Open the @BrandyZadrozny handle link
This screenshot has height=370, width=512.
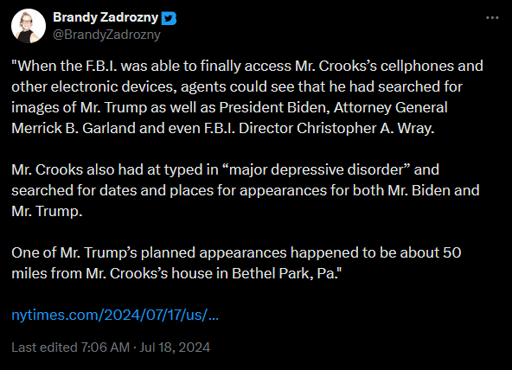click(x=107, y=35)
